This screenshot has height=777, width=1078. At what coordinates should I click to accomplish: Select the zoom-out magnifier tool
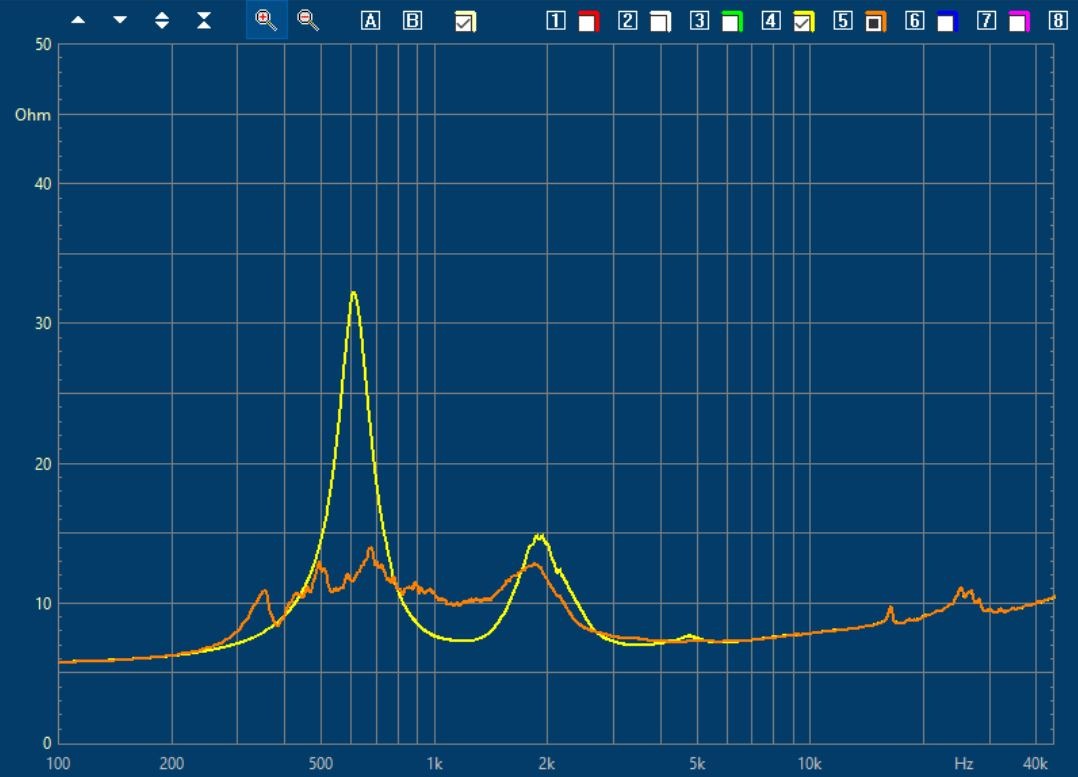(308, 21)
